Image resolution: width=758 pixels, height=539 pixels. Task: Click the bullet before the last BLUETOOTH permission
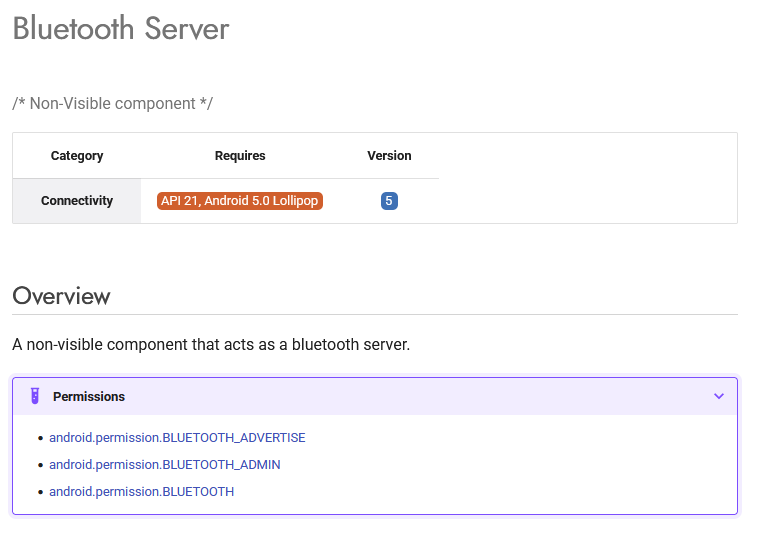pyautogui.click(x=40, y=493)
